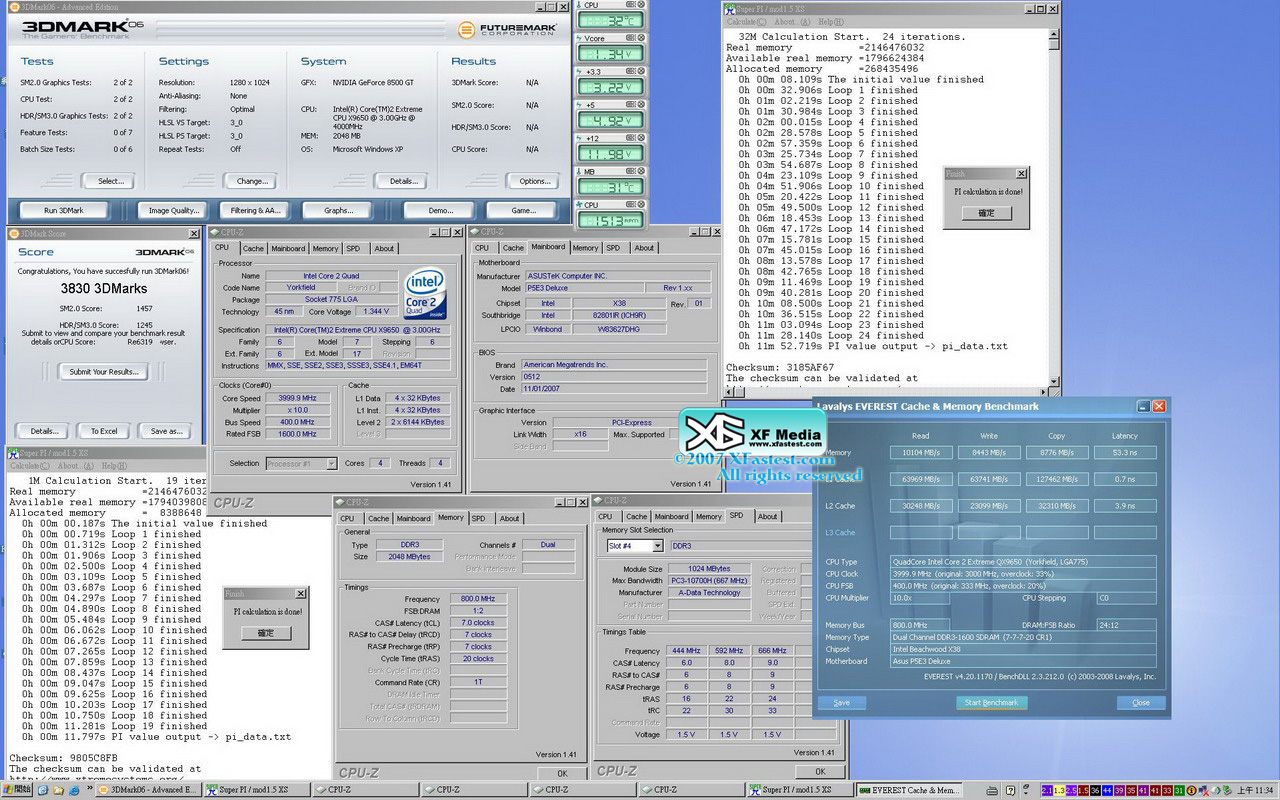1280x800 pixels.
Task: Close the CPU temperature probe widget
Action: [x=641, y=5]
